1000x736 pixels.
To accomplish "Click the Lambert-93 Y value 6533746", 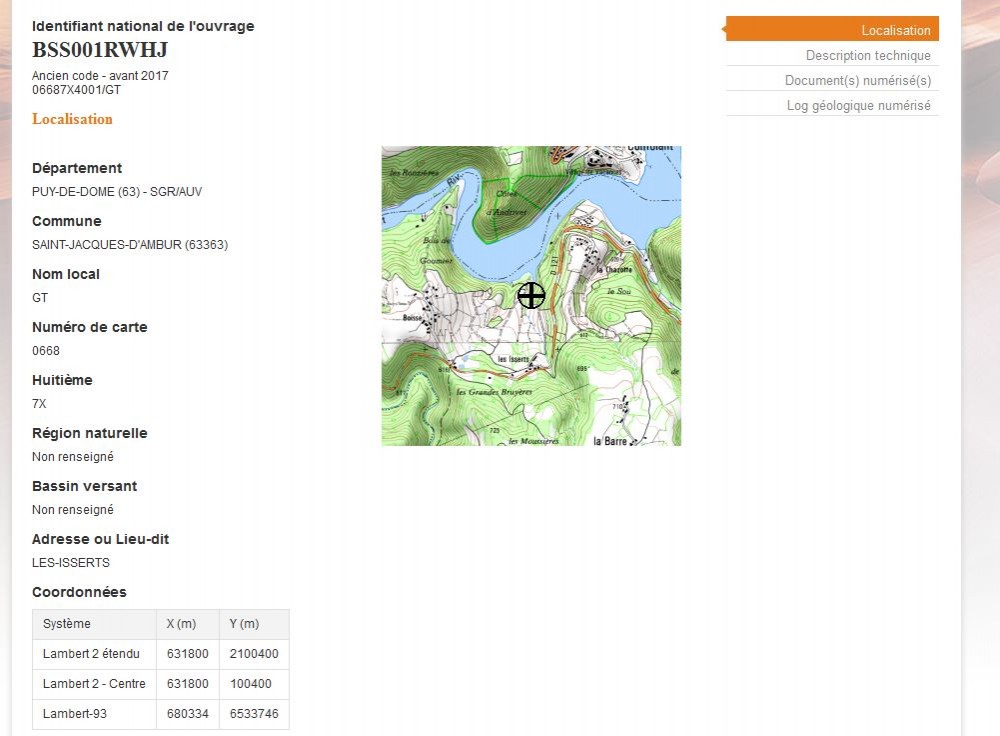I will 254,714.
